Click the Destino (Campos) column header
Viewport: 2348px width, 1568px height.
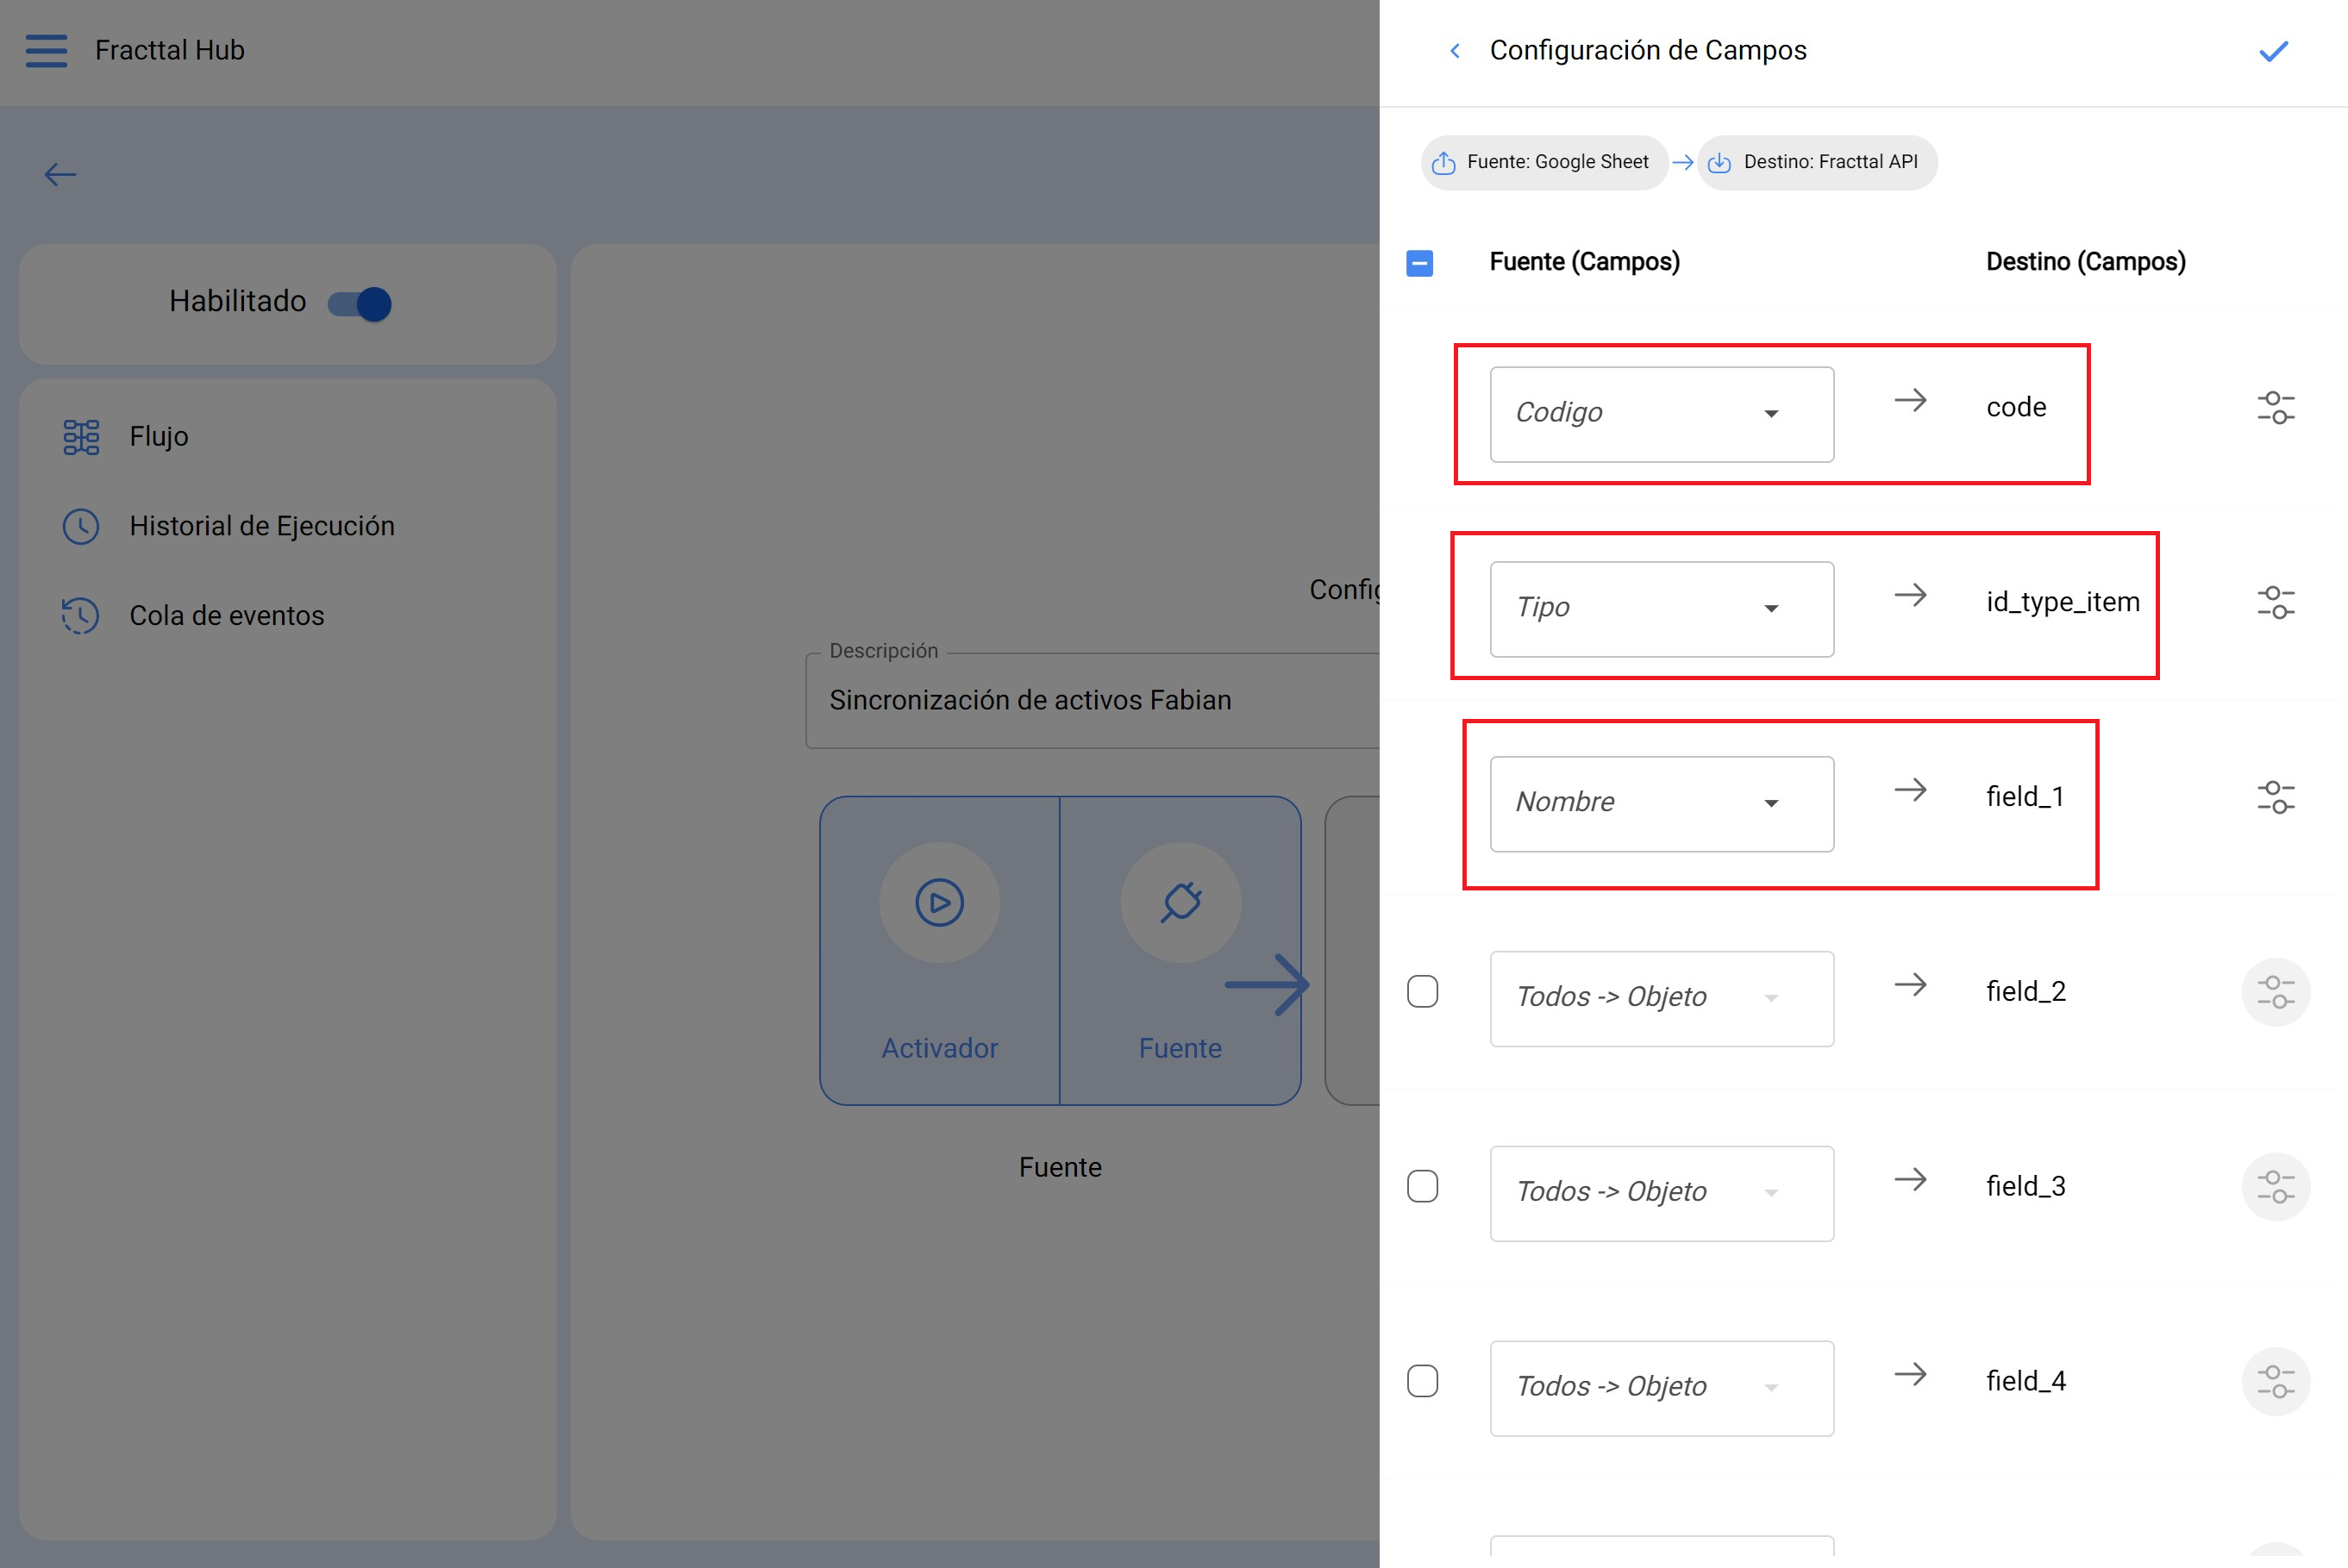(2085, 262)
